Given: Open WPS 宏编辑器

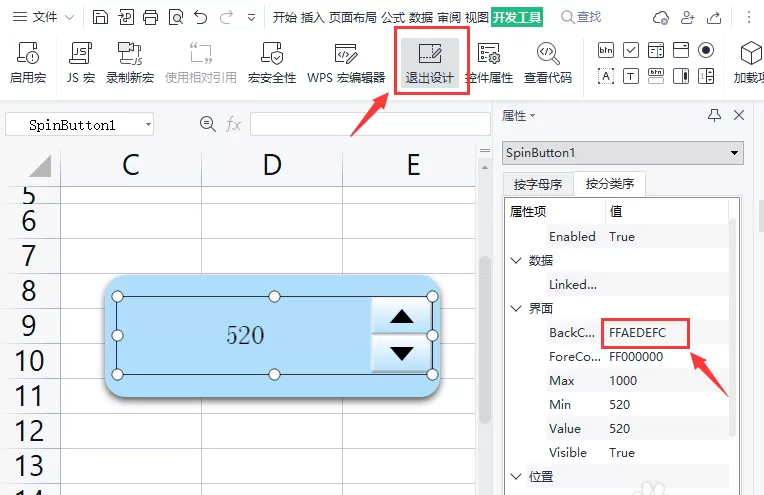Looking at the screenshot, I should pos(346,62).
